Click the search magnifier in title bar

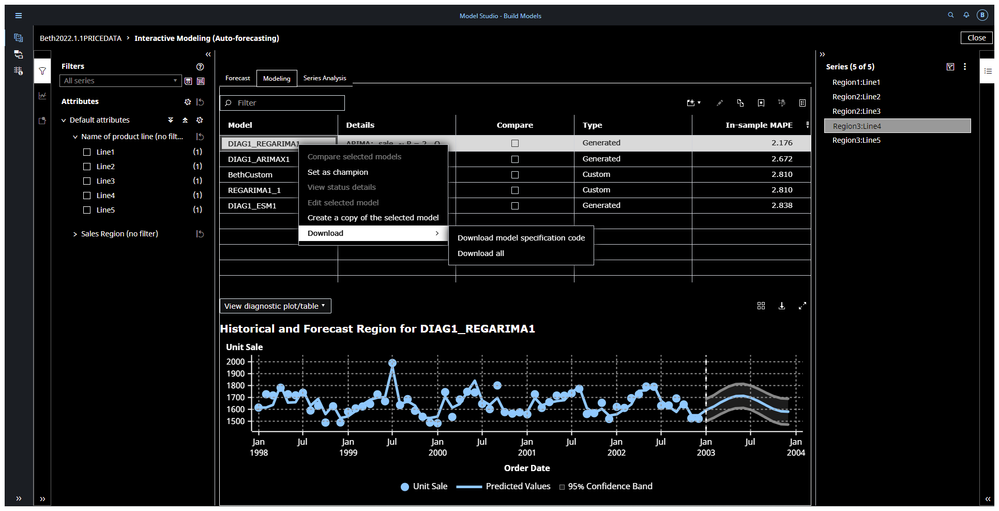(950, 16)
